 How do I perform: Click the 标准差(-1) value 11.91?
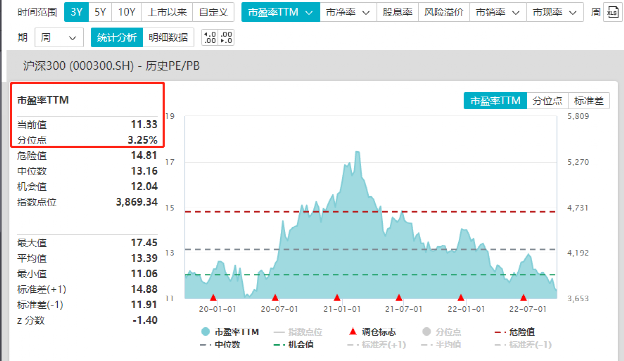(144, 305)
